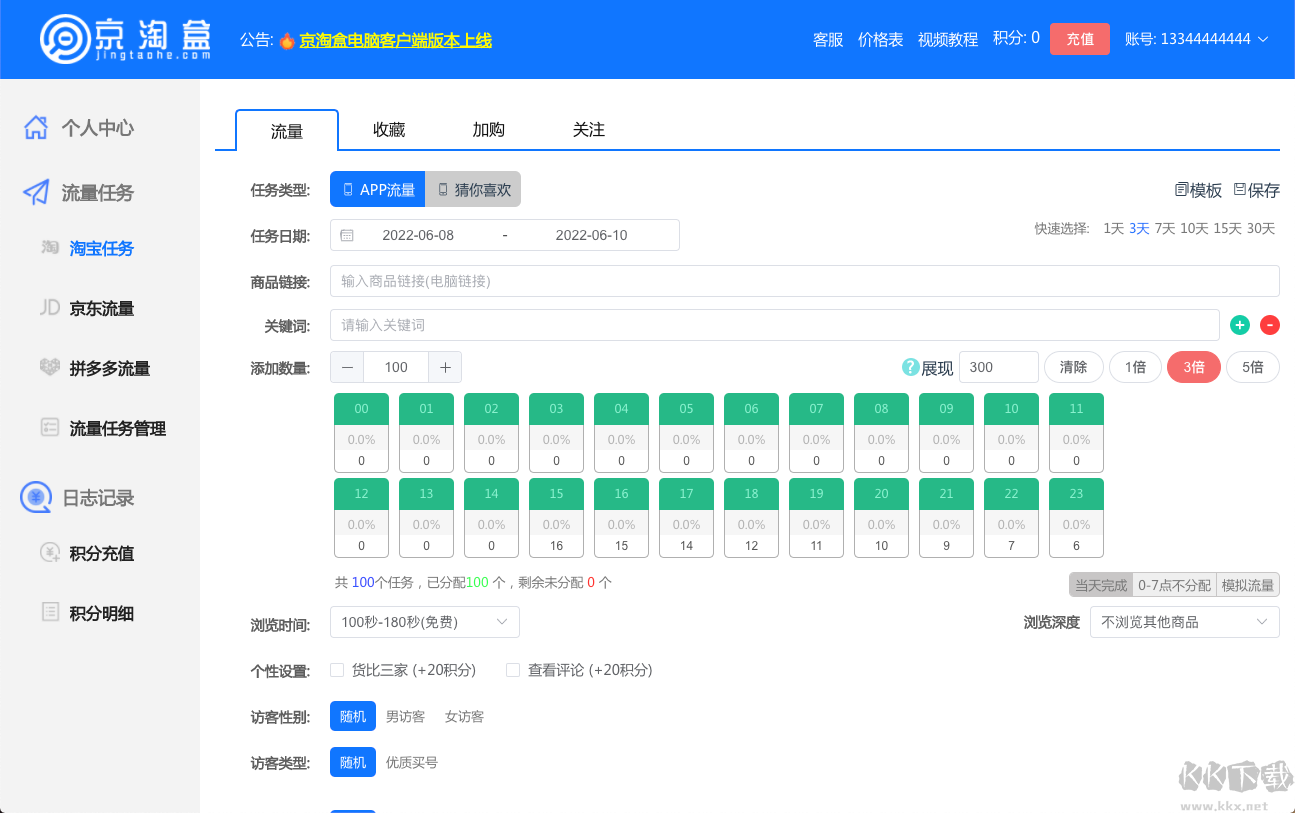The width and height of the screenshot is (1295, 813).
Task: Open the 浏览时间 dropdown
Action: [x=424, y=622]
